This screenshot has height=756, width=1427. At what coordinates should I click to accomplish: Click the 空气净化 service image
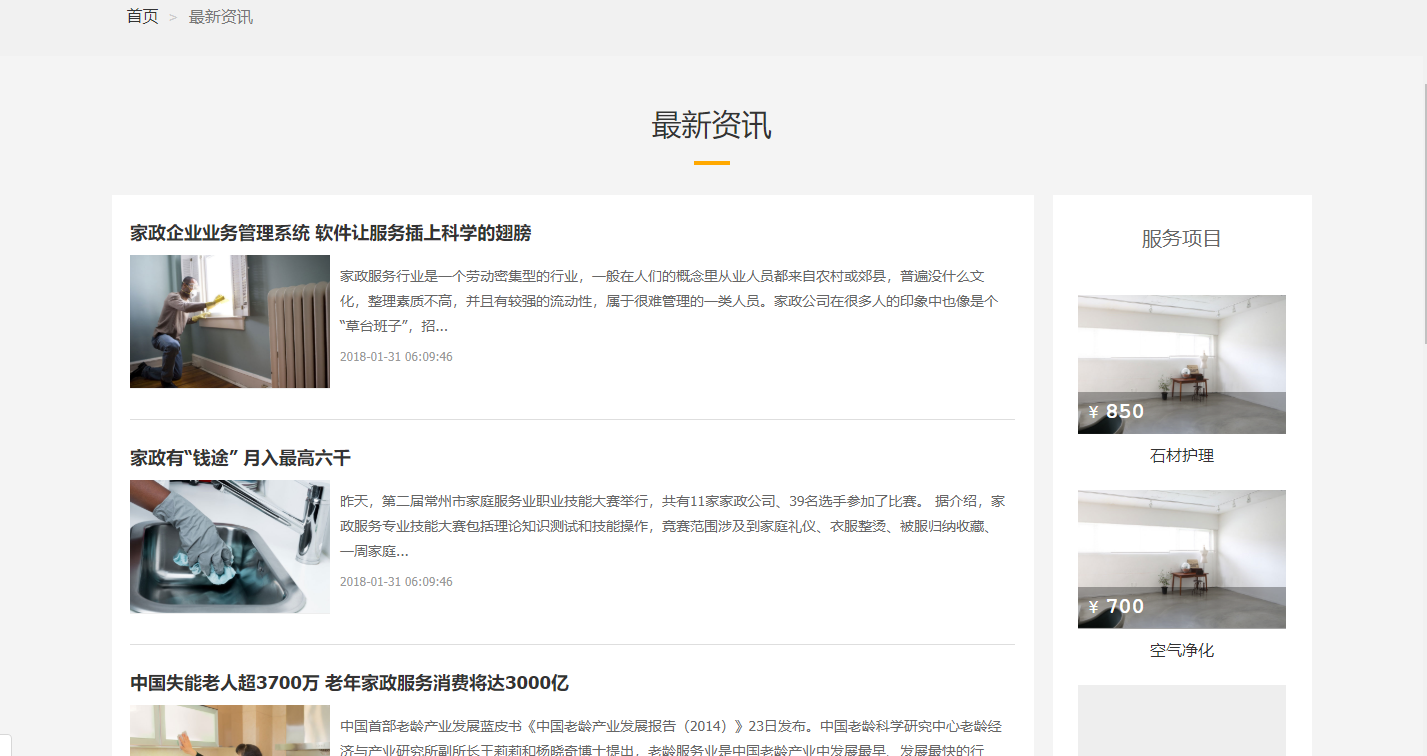1181,537
